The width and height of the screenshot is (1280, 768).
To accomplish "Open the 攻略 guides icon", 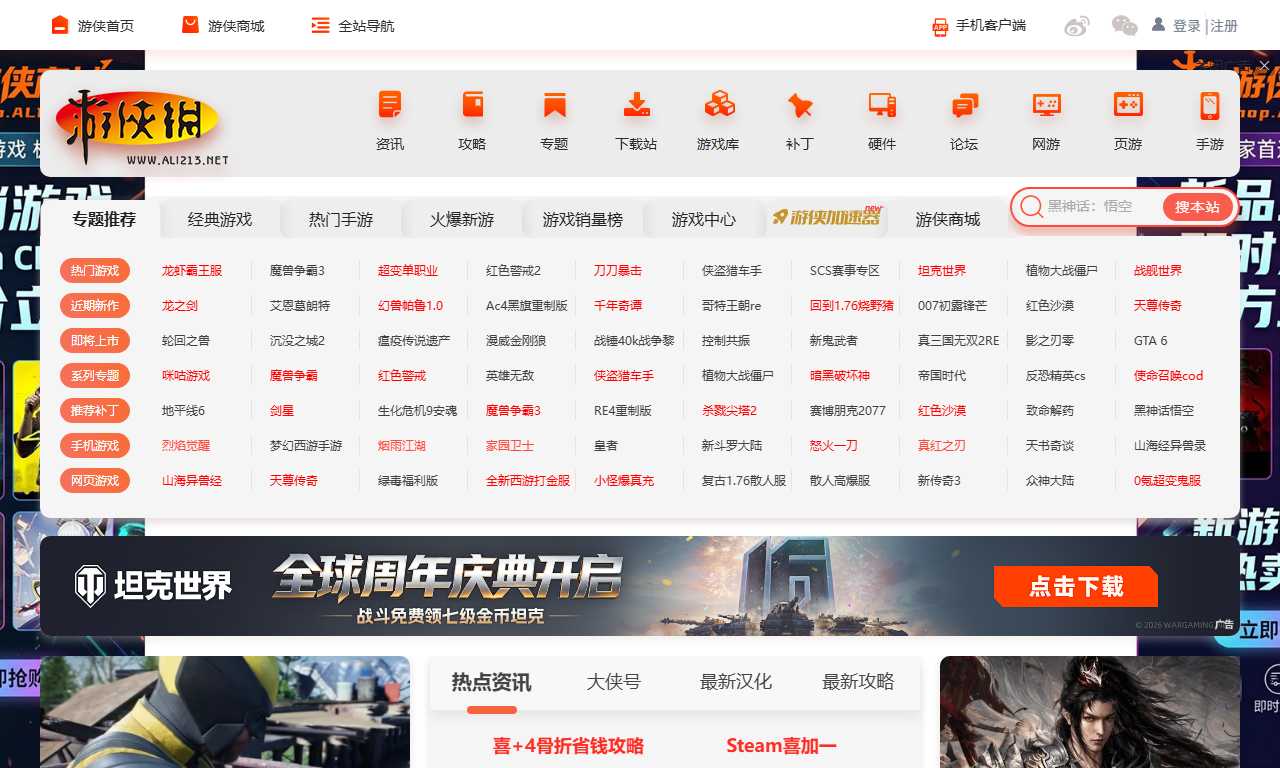I will pyautogui.click(x=472, y=105).
